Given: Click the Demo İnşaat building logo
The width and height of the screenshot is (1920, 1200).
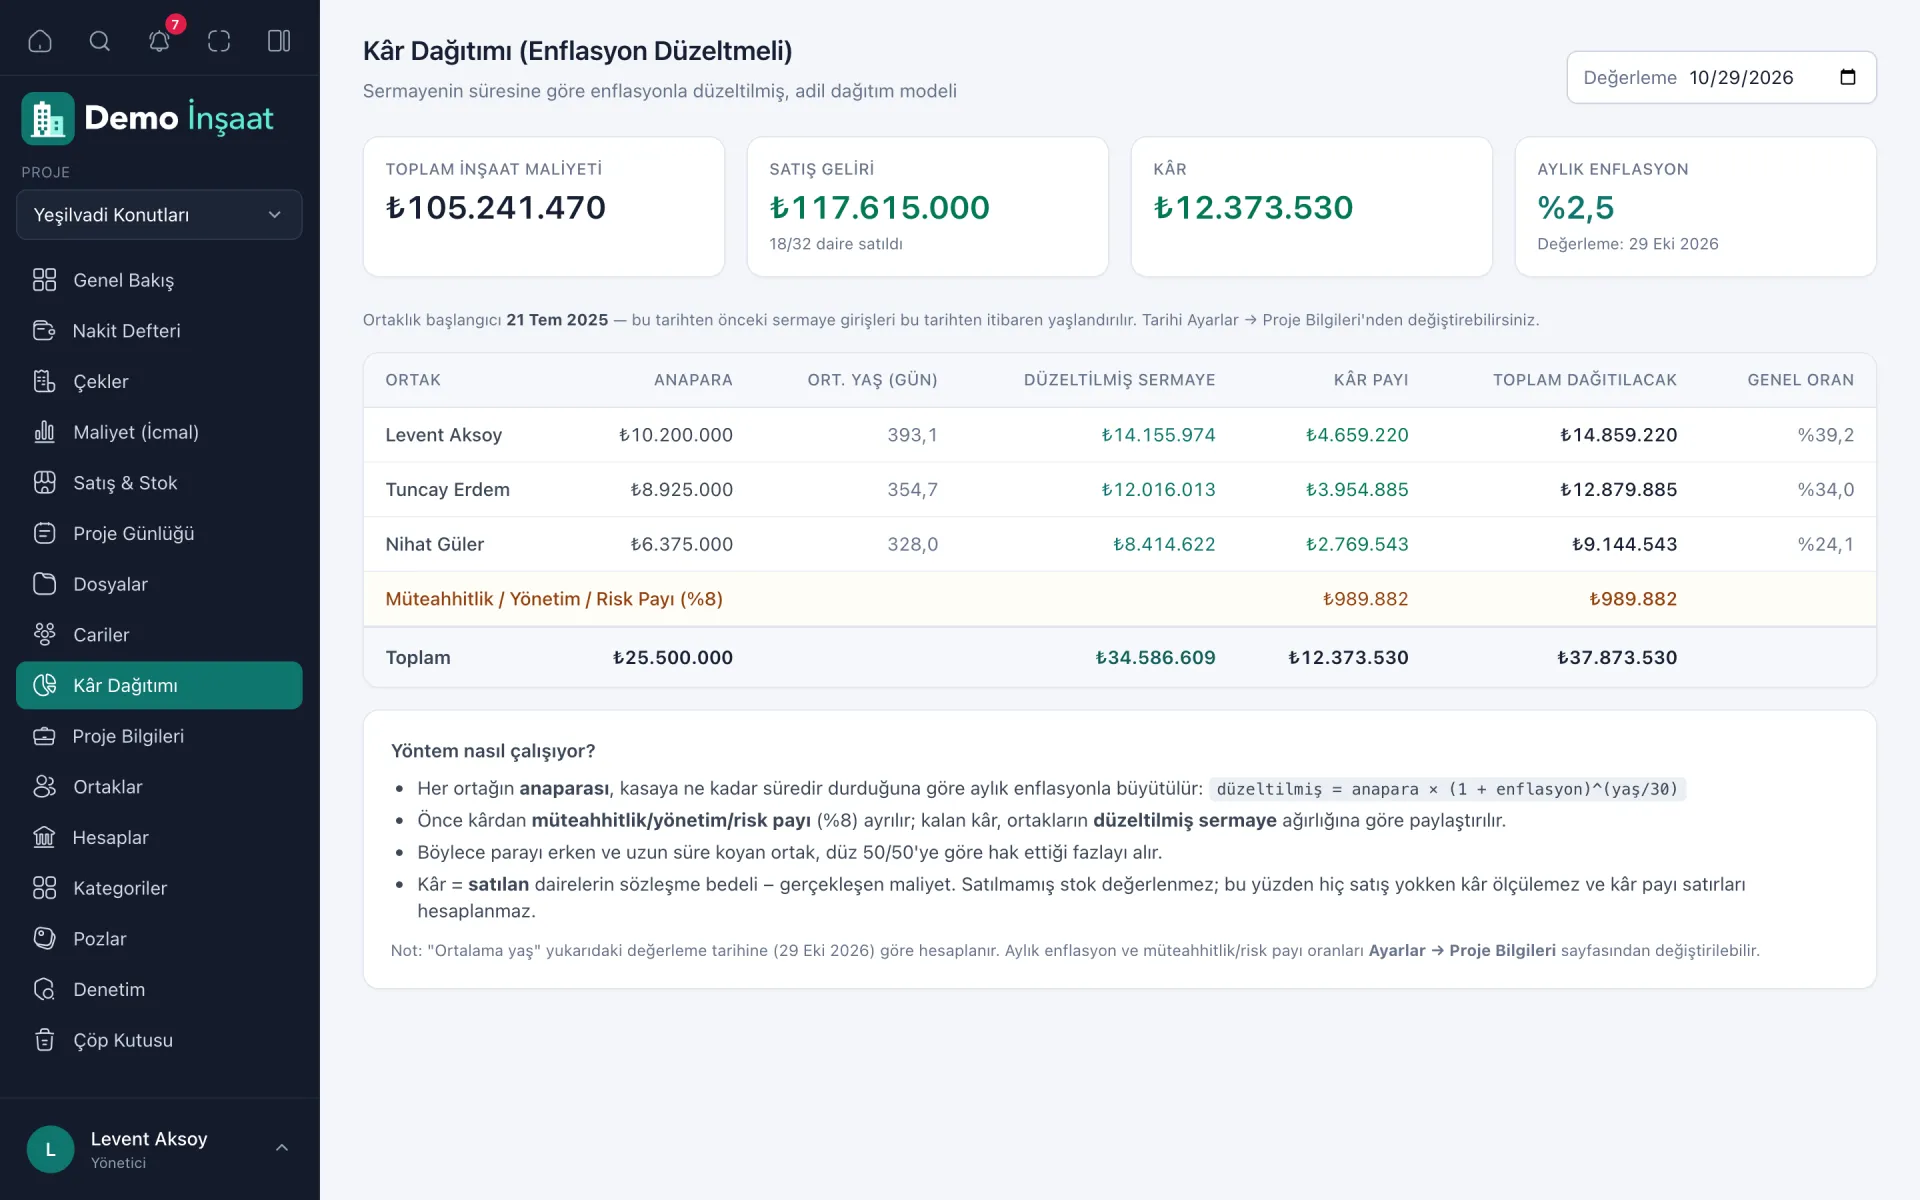Looking at the screenshot, I should point(48,118).
